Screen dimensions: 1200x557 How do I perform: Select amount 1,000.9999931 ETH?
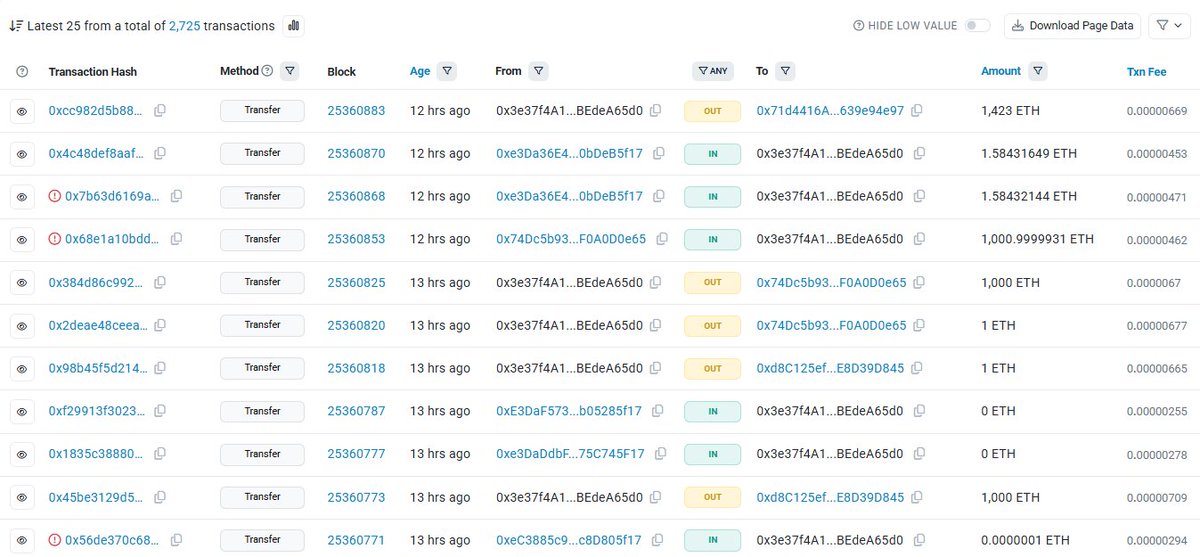click(1037, 239)
